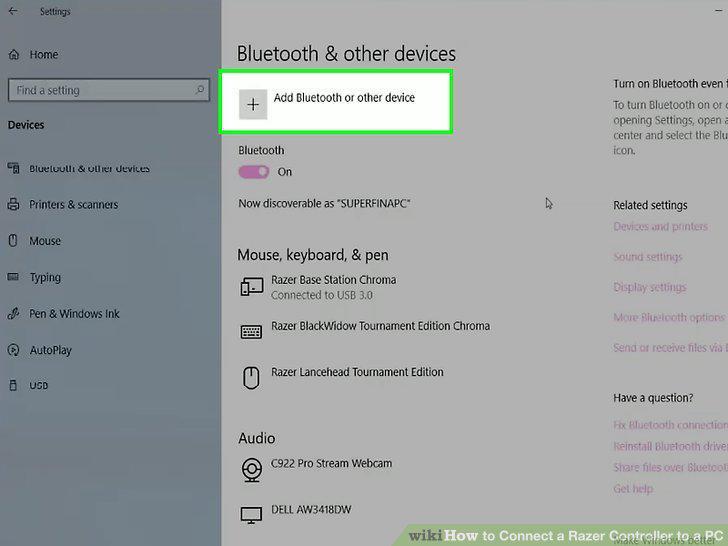Click the C922 webcam device icon
Screen dimensions: 728x546
click(252, 469)
